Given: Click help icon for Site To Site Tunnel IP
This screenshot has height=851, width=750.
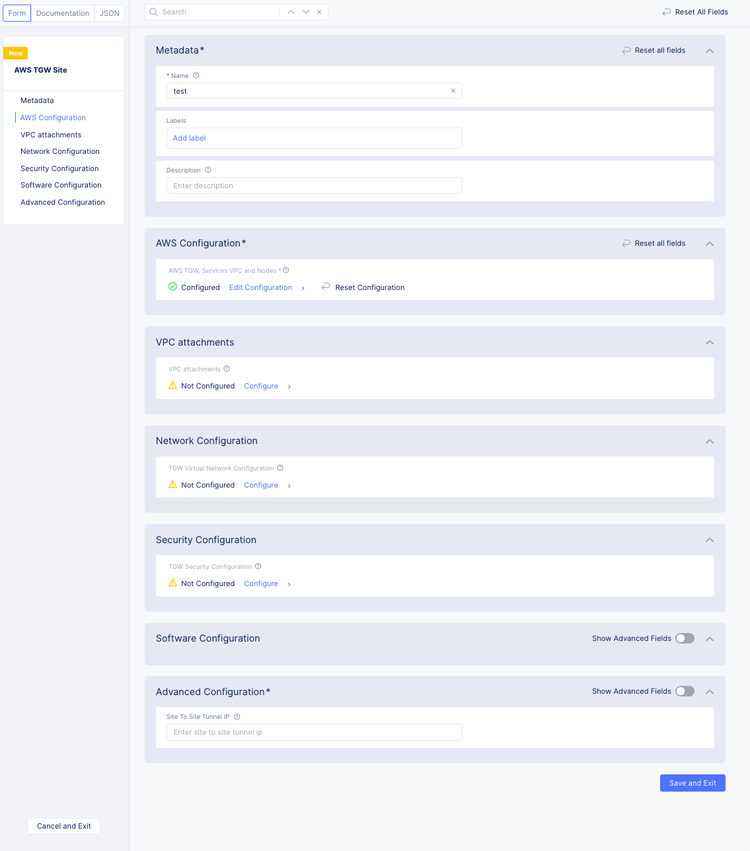Looking at the screenshot, I should [237, 717].
